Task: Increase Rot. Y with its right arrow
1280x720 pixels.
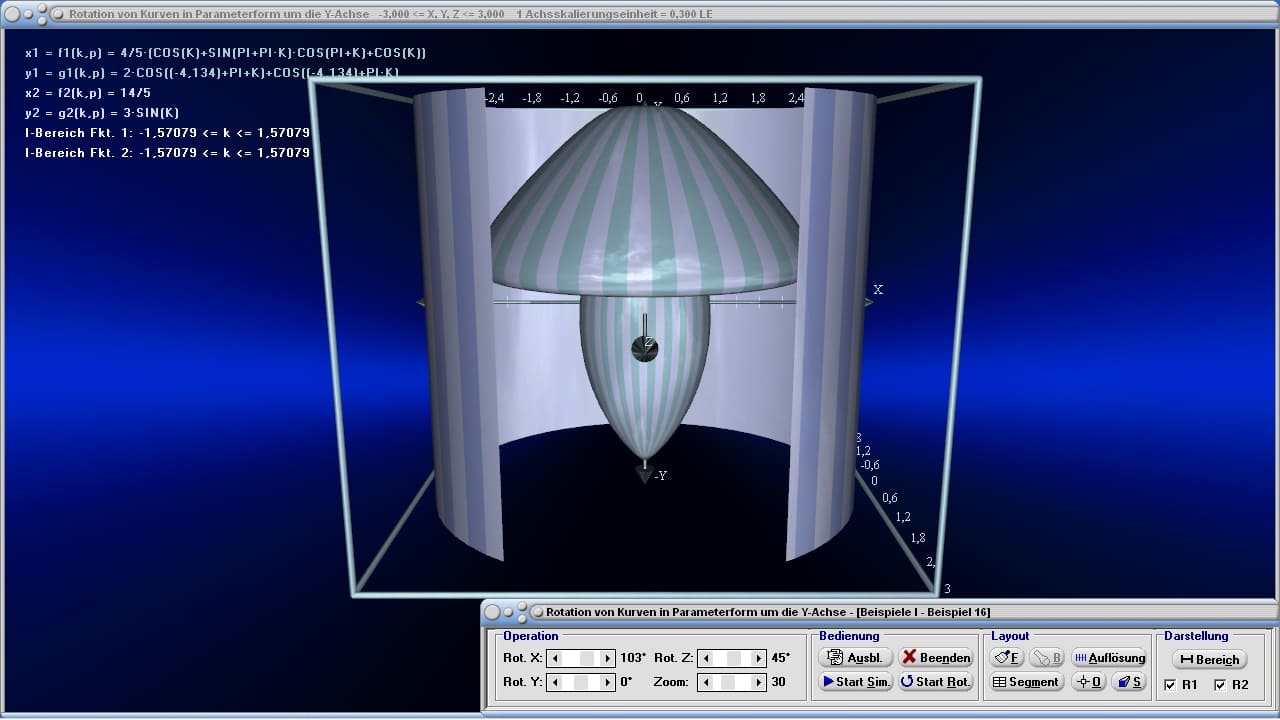Action: pyautogui.click(x=607, y=682)
